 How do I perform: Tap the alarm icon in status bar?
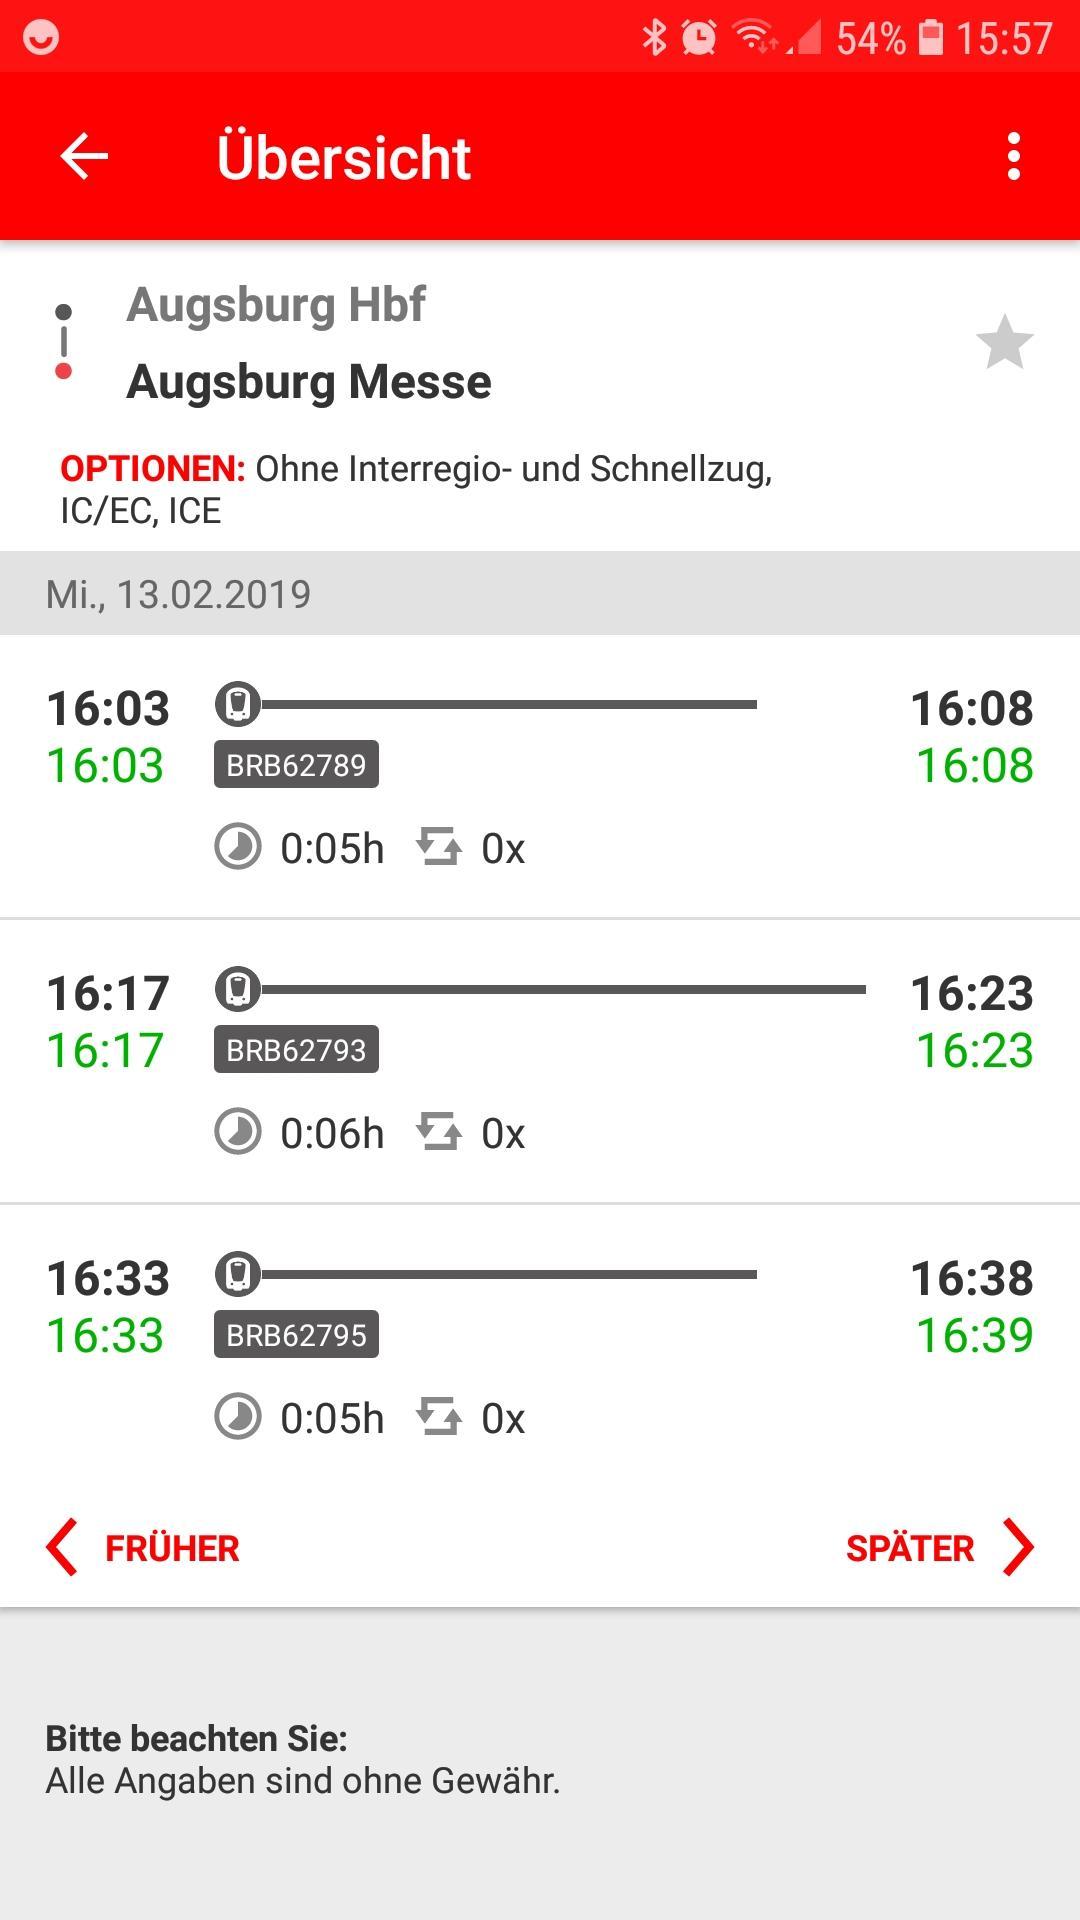699,38
